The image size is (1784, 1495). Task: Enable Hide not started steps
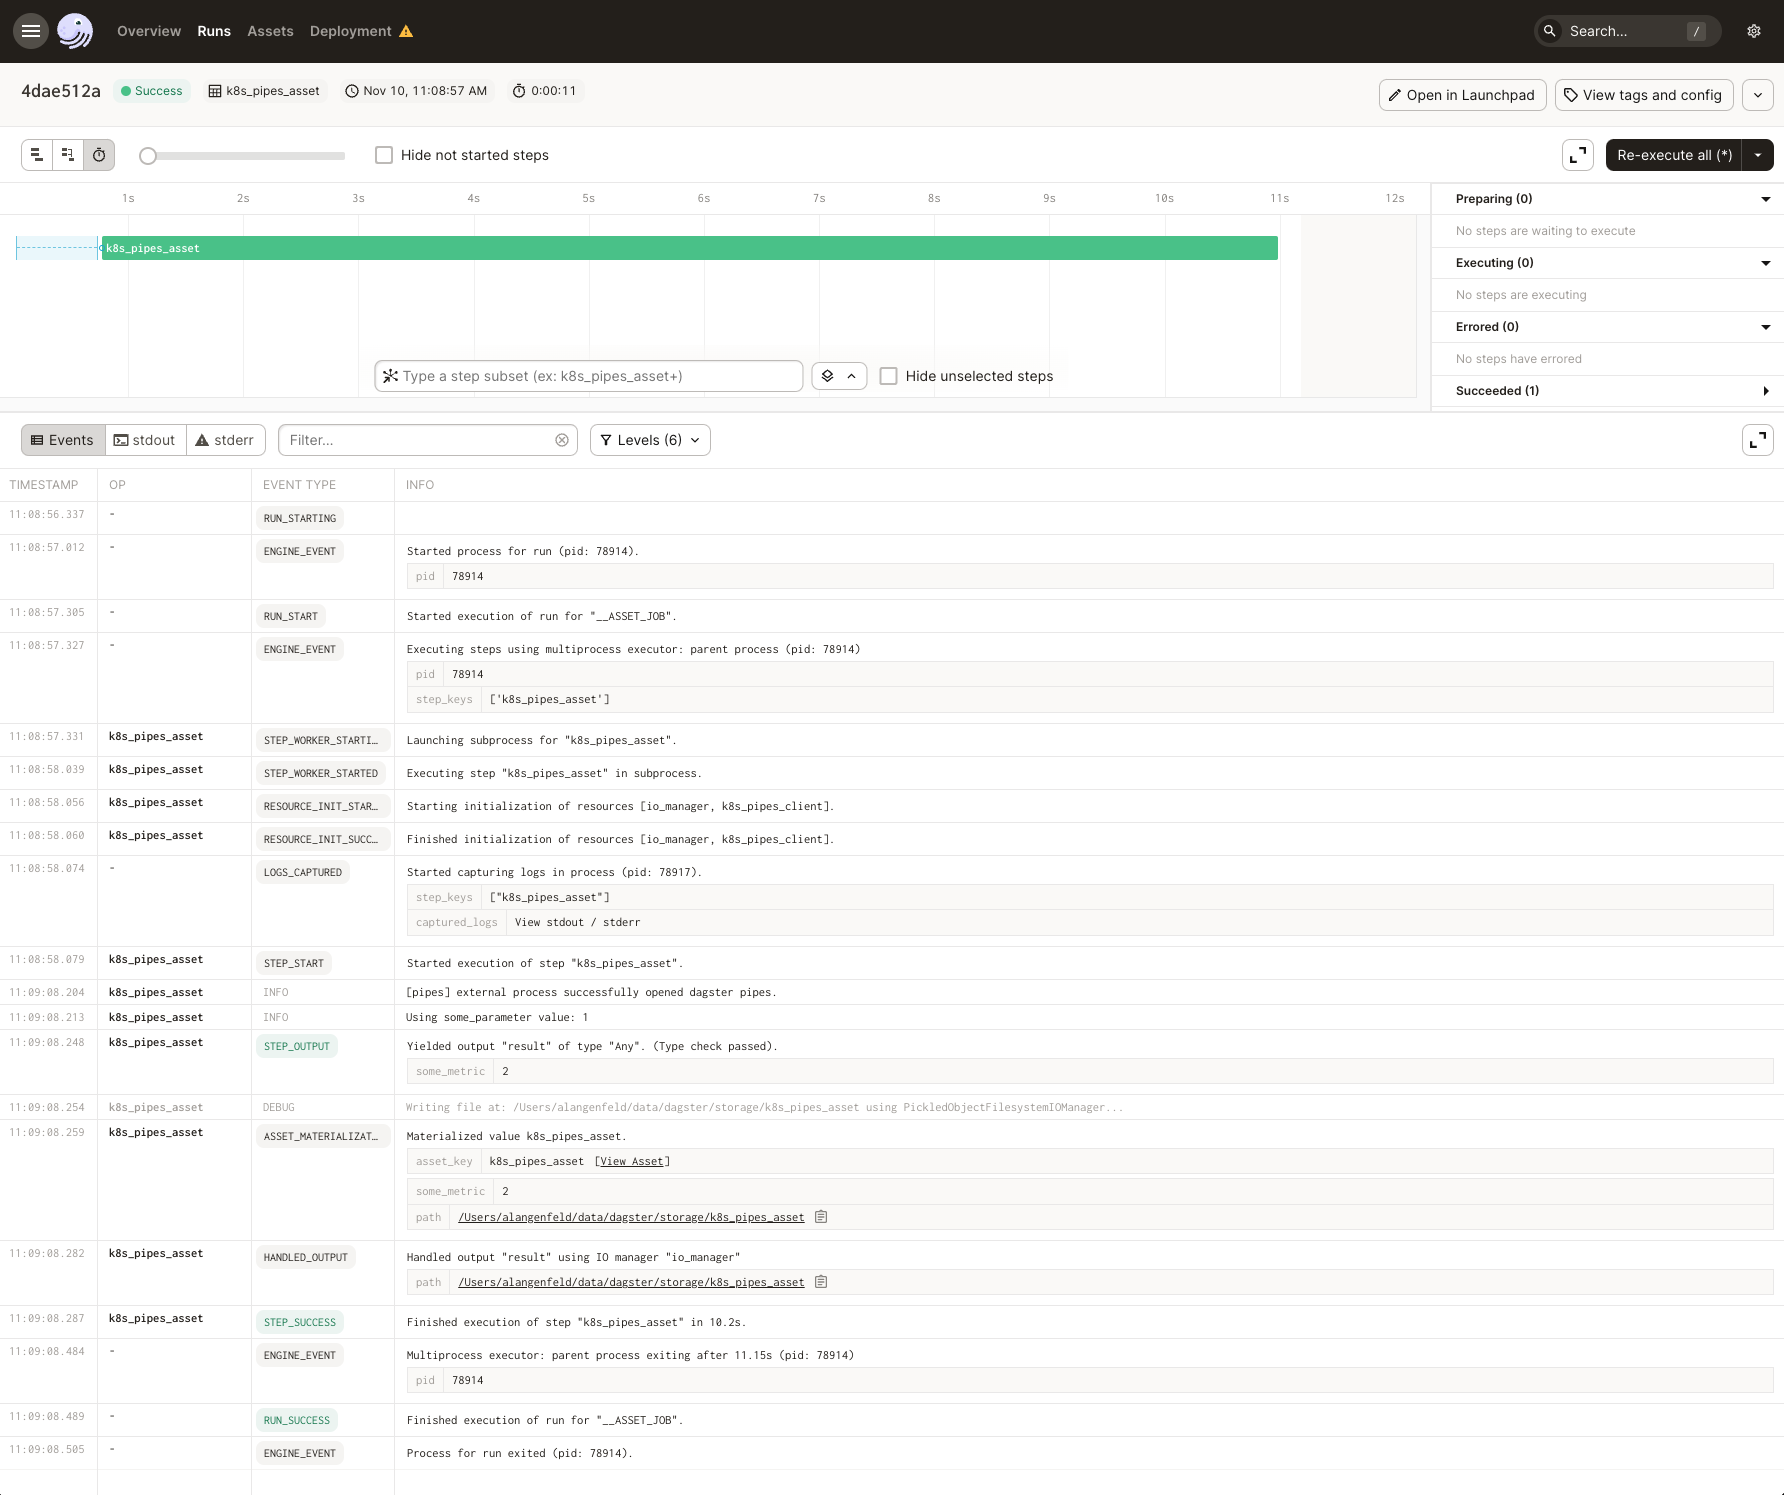point(384,155)
